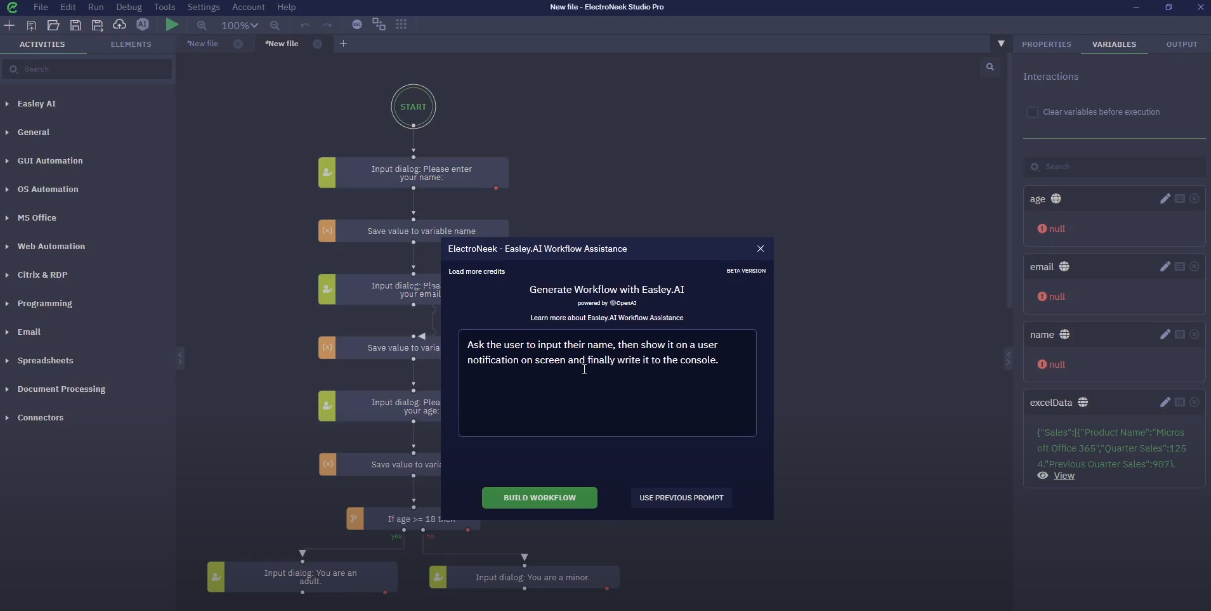The height and width of the screenshot is (611, 1211).
Task: Click the canvas search magnifier icon
Action: click(990, 67)
